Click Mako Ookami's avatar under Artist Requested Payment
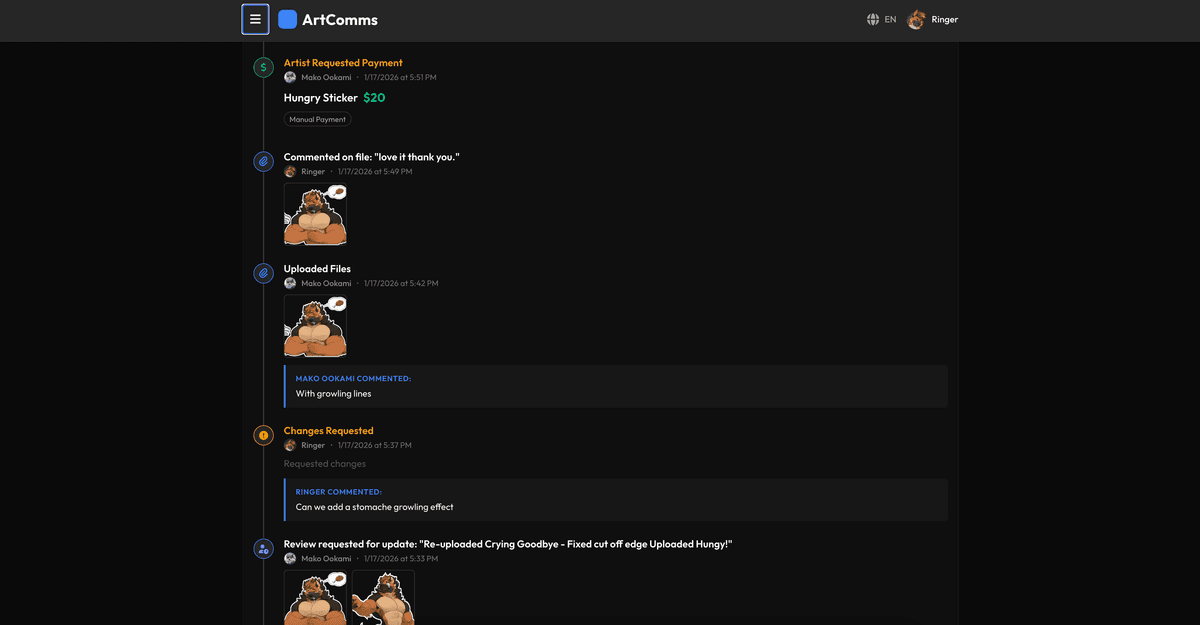Viewport: 1200px width, 625px height. click(x=289, y=76)
